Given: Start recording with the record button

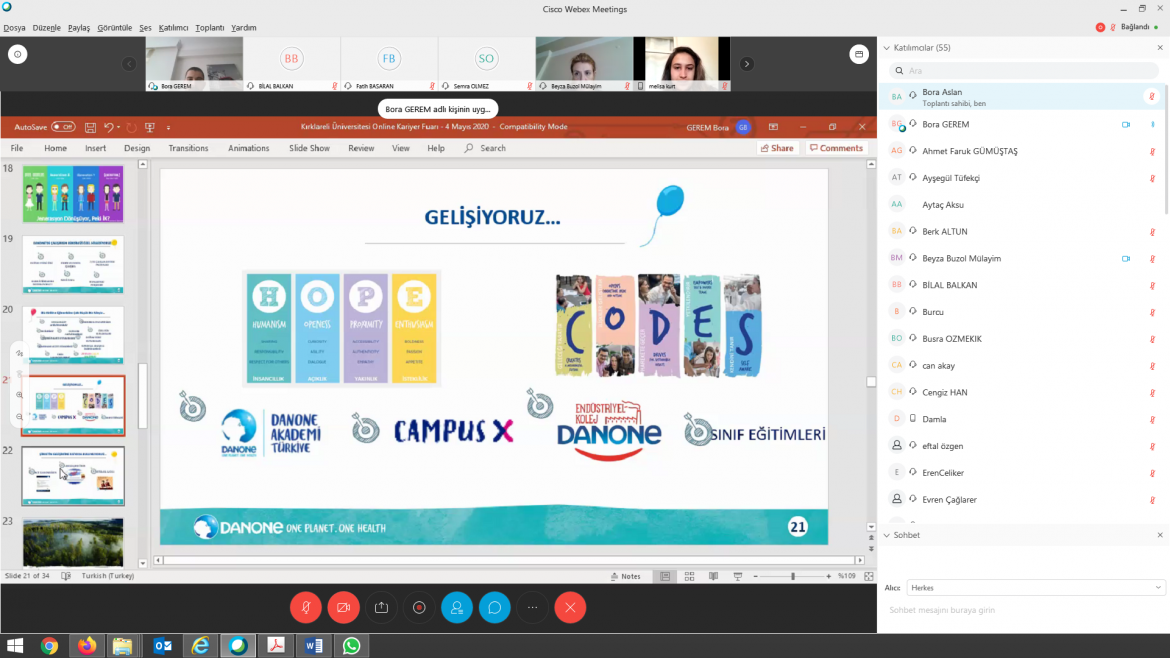Looking at the screenshot, I should coord(419,607).
